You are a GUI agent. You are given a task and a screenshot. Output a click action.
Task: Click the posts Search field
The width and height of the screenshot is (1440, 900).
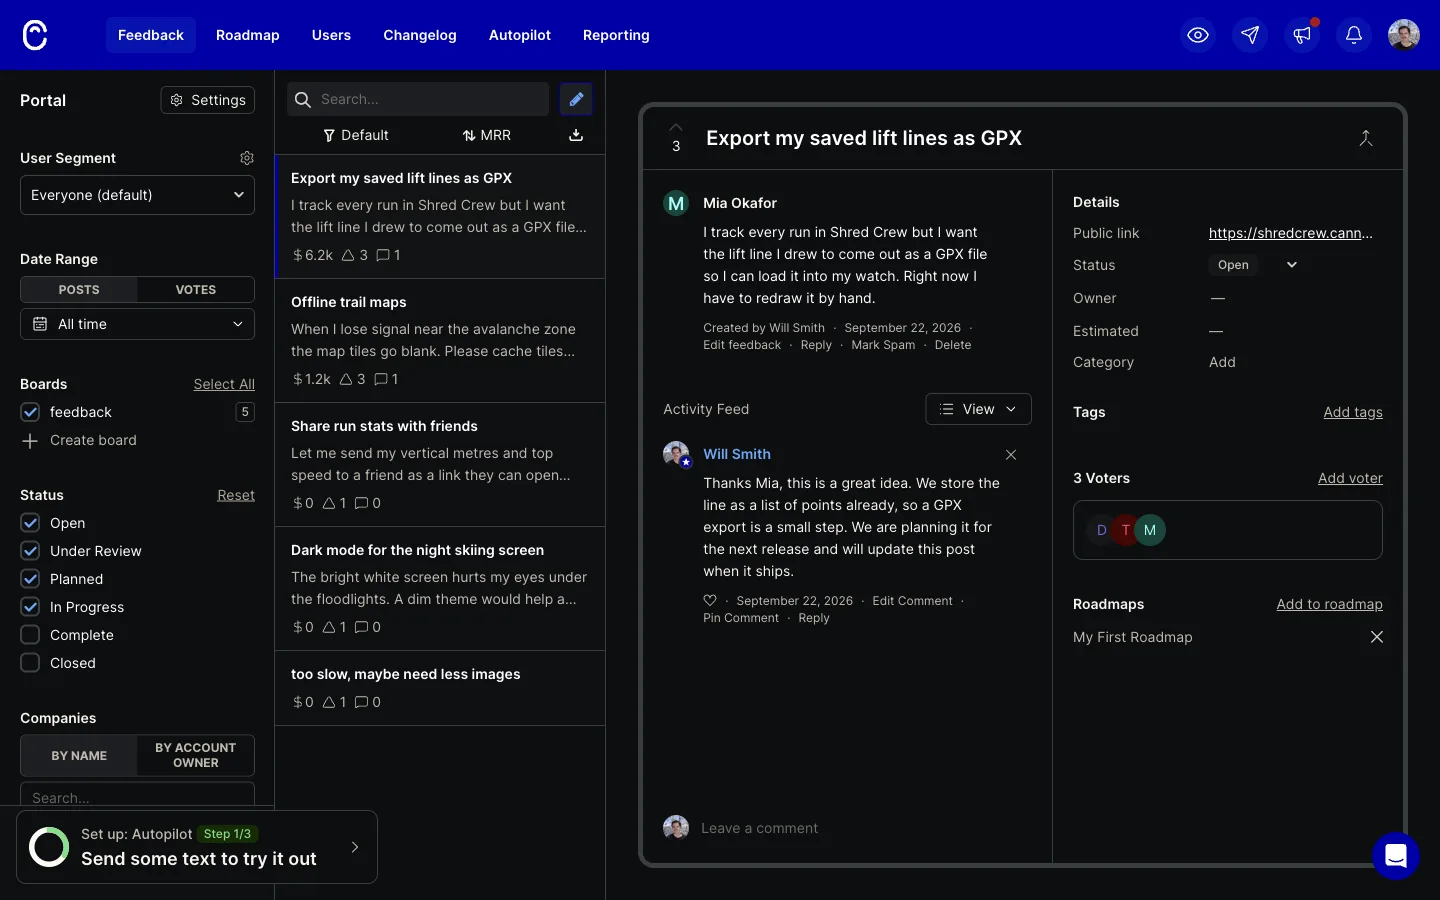(x=418, y=99)
